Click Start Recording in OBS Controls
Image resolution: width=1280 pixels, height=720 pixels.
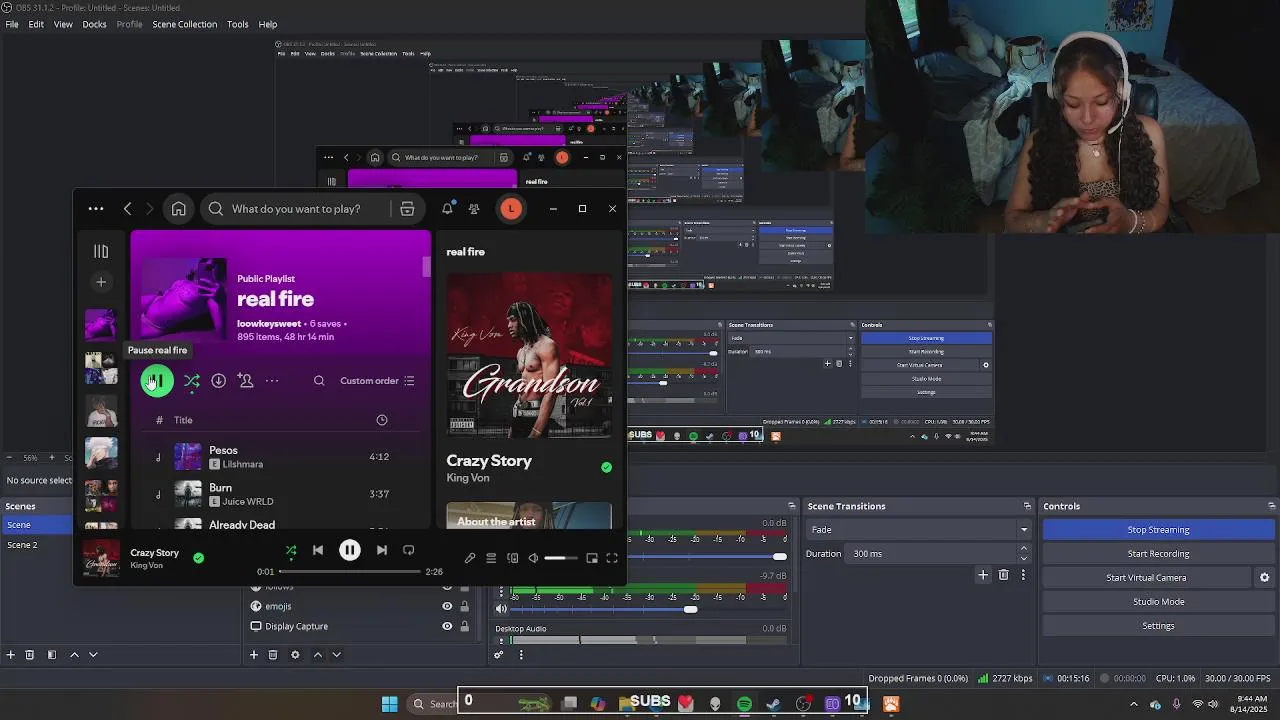pyautogui.click(x=1158, y=554)
